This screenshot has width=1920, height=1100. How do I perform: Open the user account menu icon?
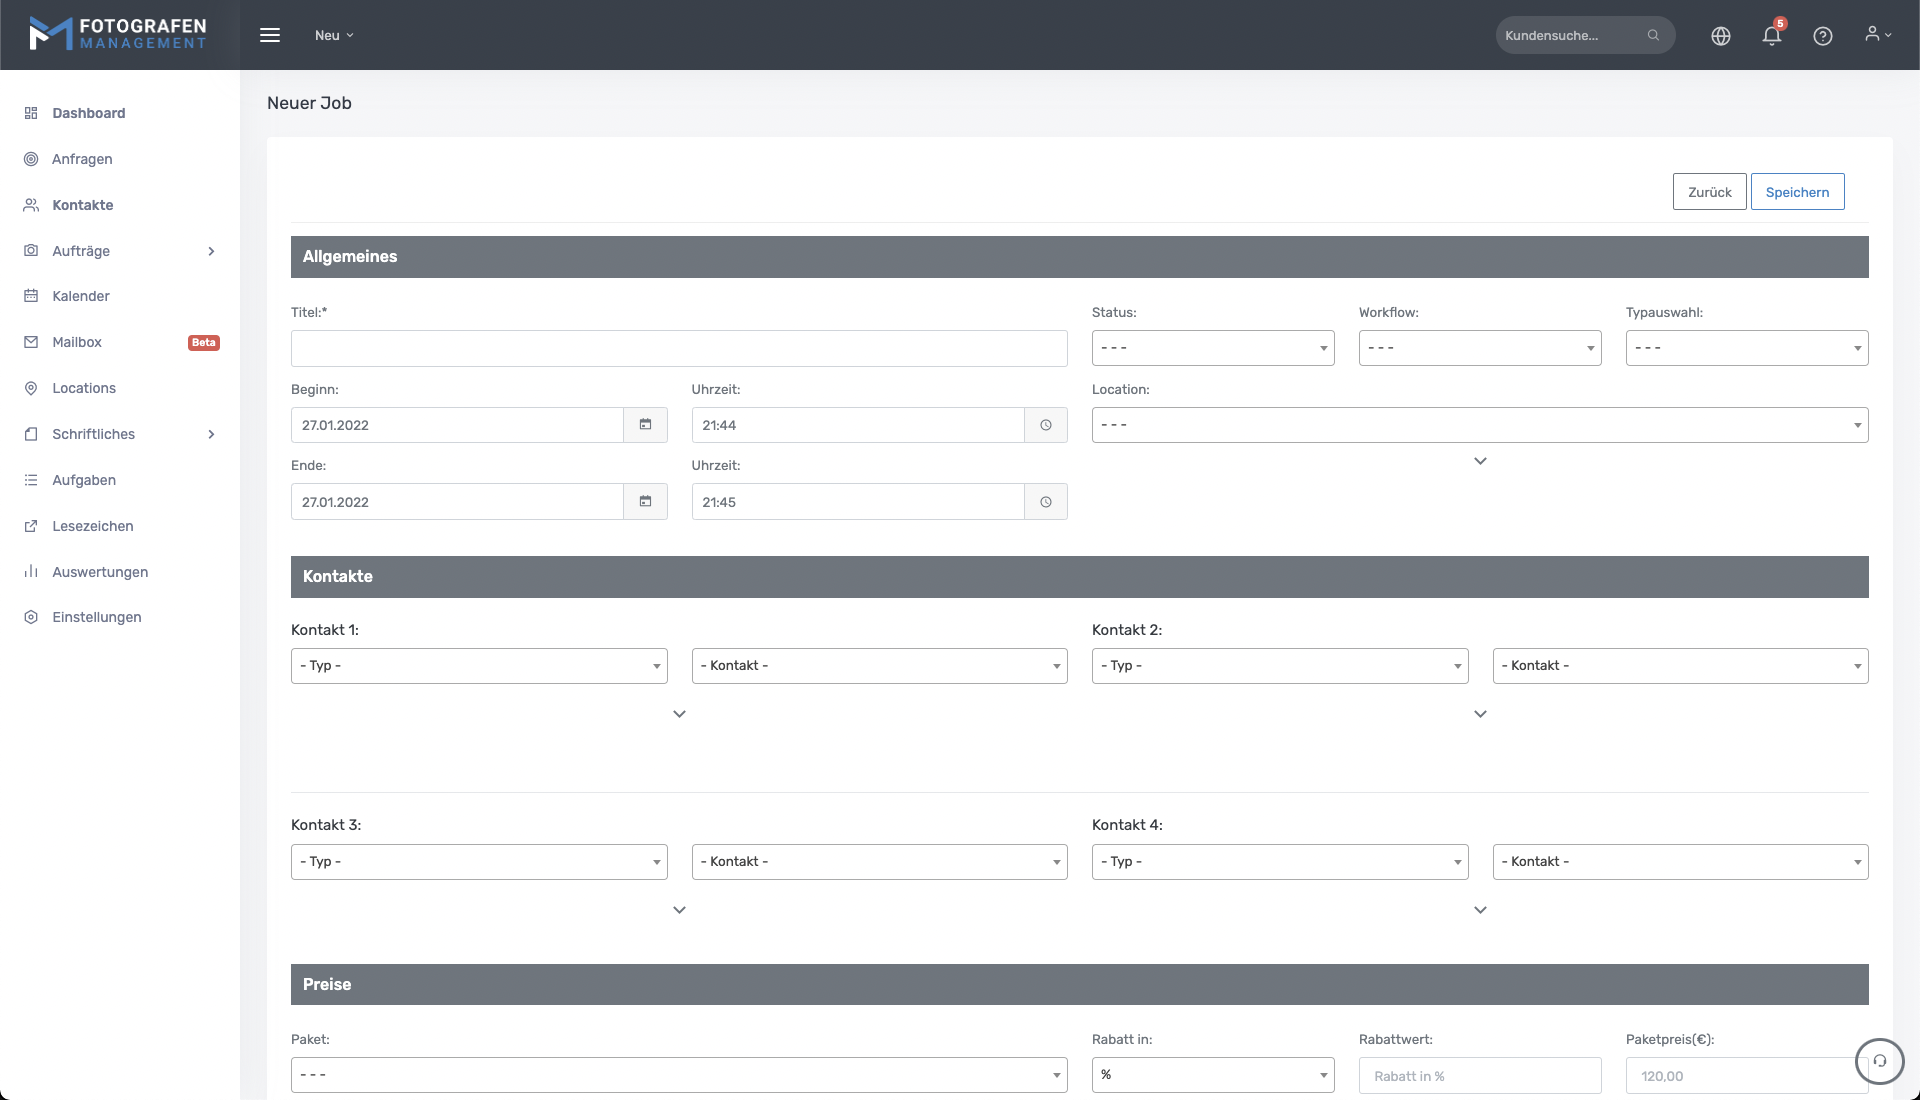pos(1877,35)
